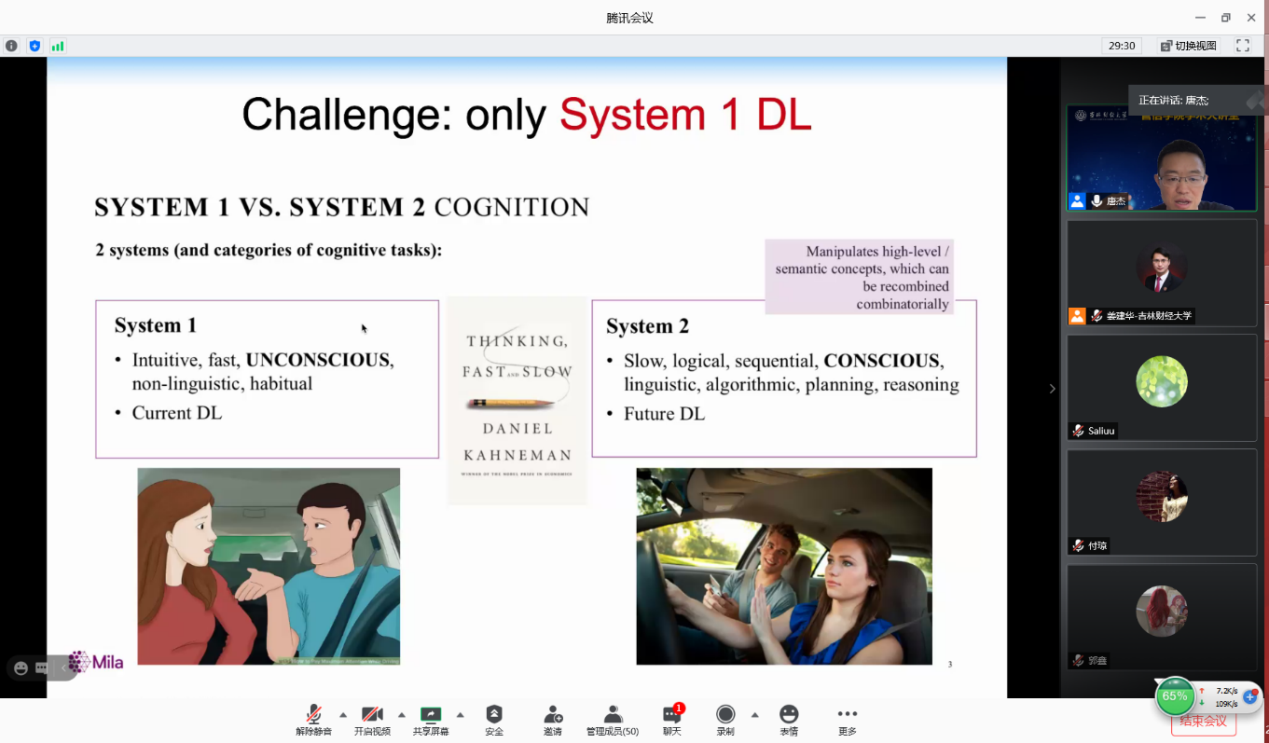
Task: Check the green network signal indicator
Action: coord(57,46)
